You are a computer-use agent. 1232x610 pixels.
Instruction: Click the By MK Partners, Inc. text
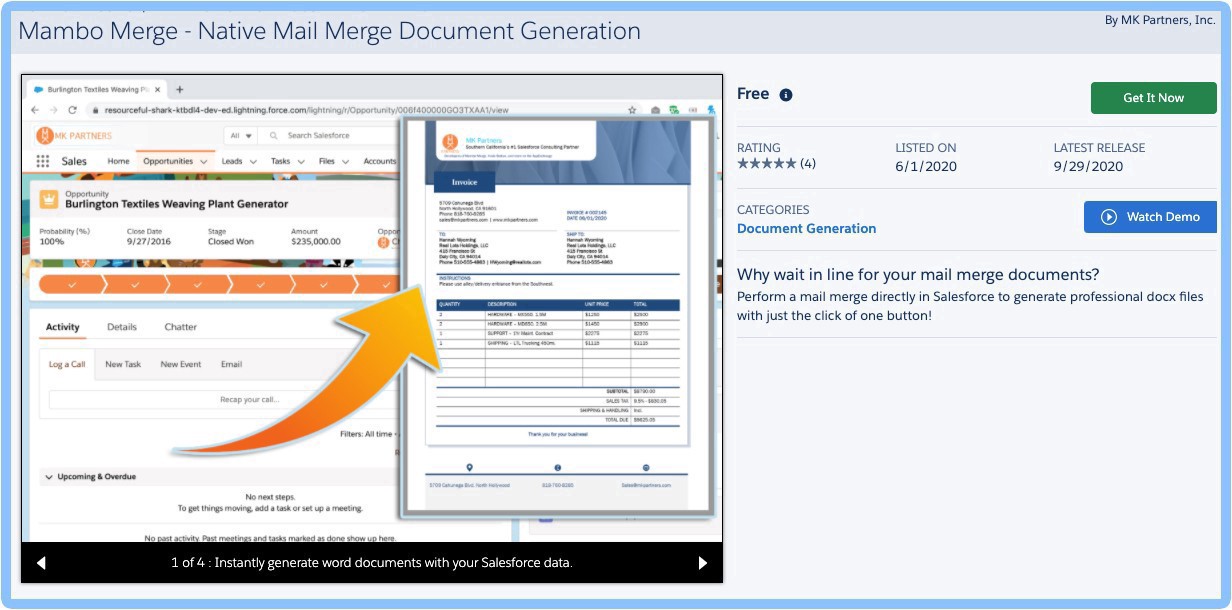pos(1160,20)
